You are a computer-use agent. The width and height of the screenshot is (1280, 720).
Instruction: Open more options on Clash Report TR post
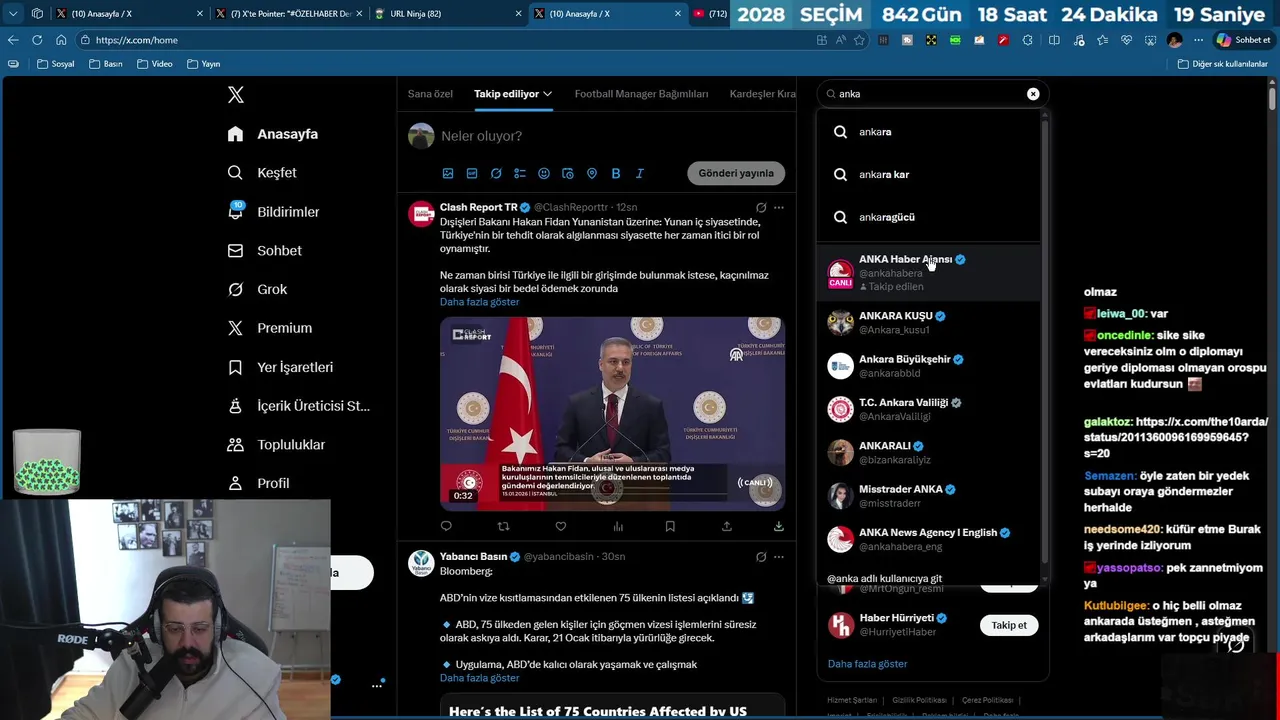(x=779, y=208)
